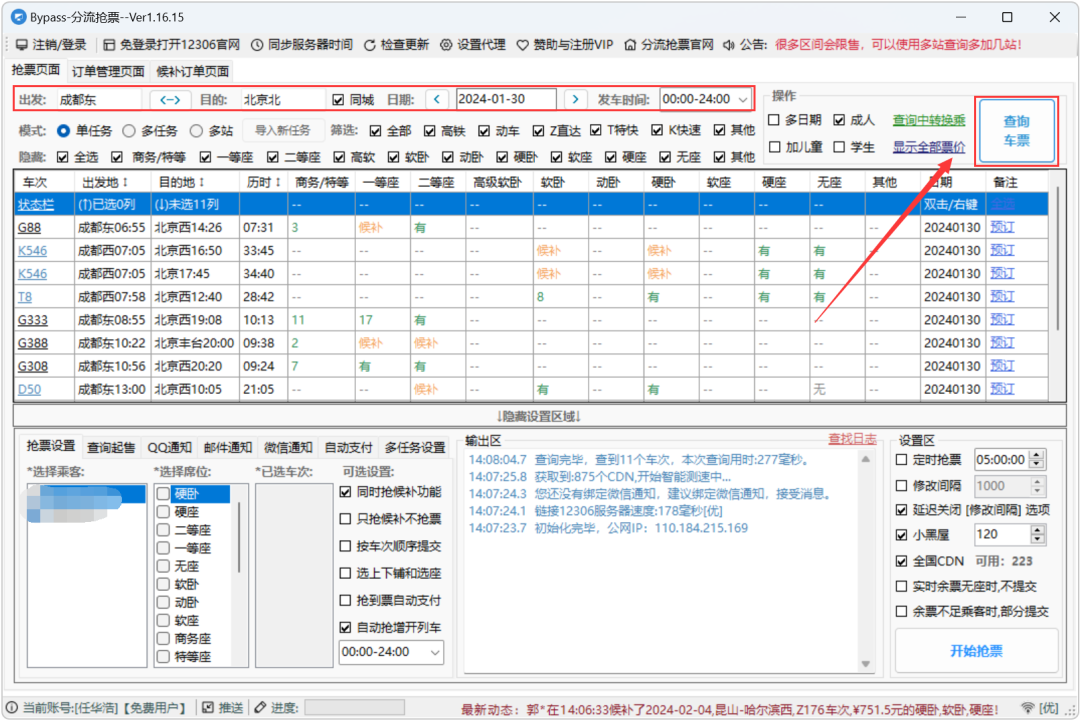The image size is (1080, 721).
Task: Collapse the 隐藏设置区域 bar
Action: point(539,415)
